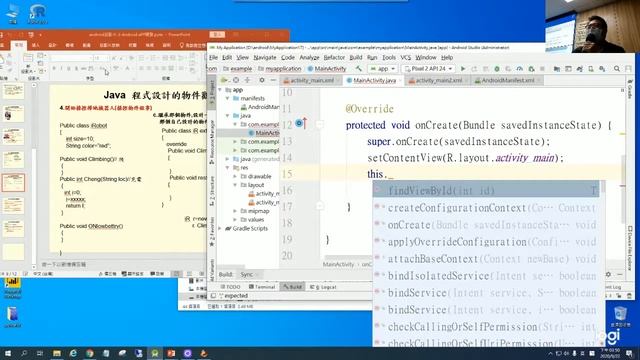Expand the values folder

click(x=235, y=220)
